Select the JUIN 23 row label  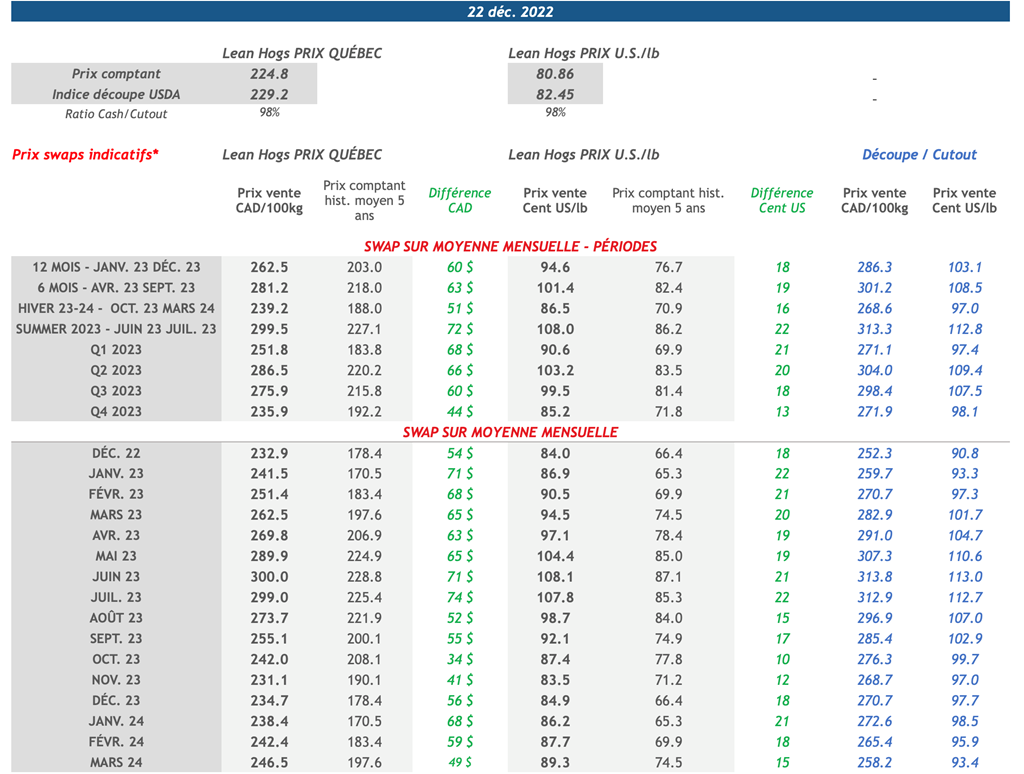point(116,577)
